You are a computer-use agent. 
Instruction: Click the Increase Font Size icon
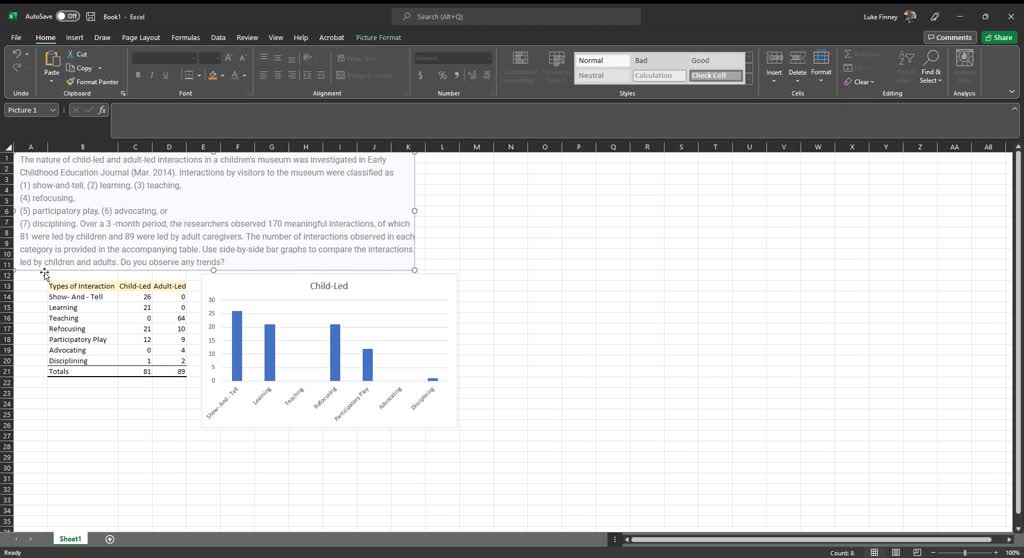[228, 58]
